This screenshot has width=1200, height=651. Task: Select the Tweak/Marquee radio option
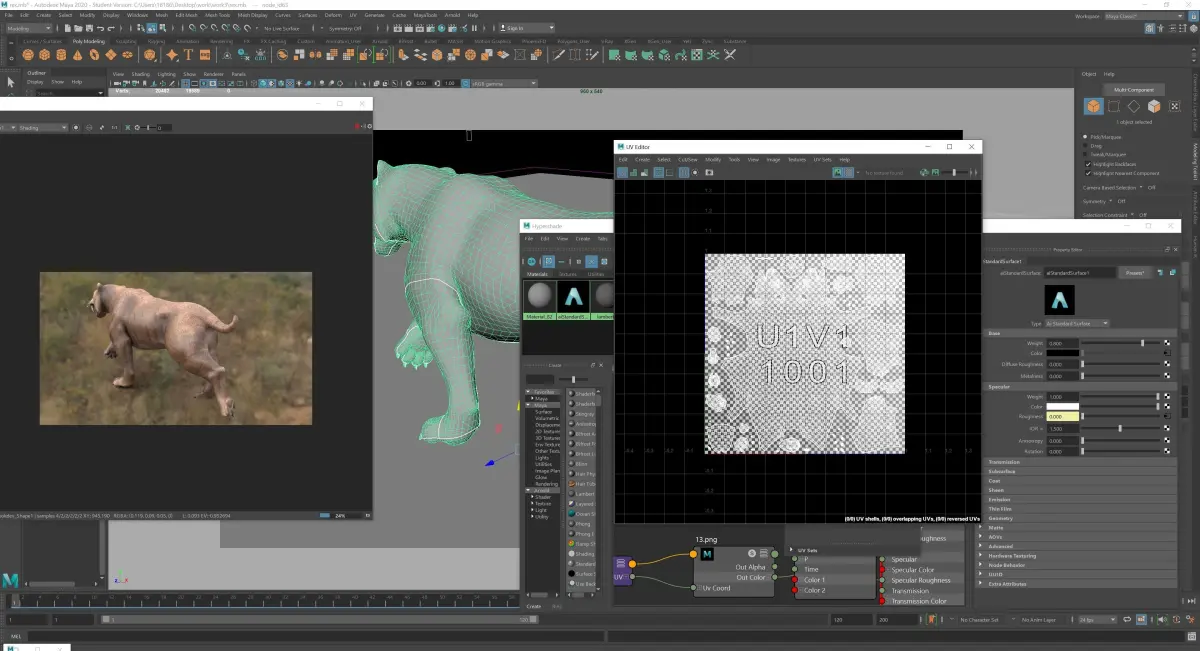click(1087, 152)
